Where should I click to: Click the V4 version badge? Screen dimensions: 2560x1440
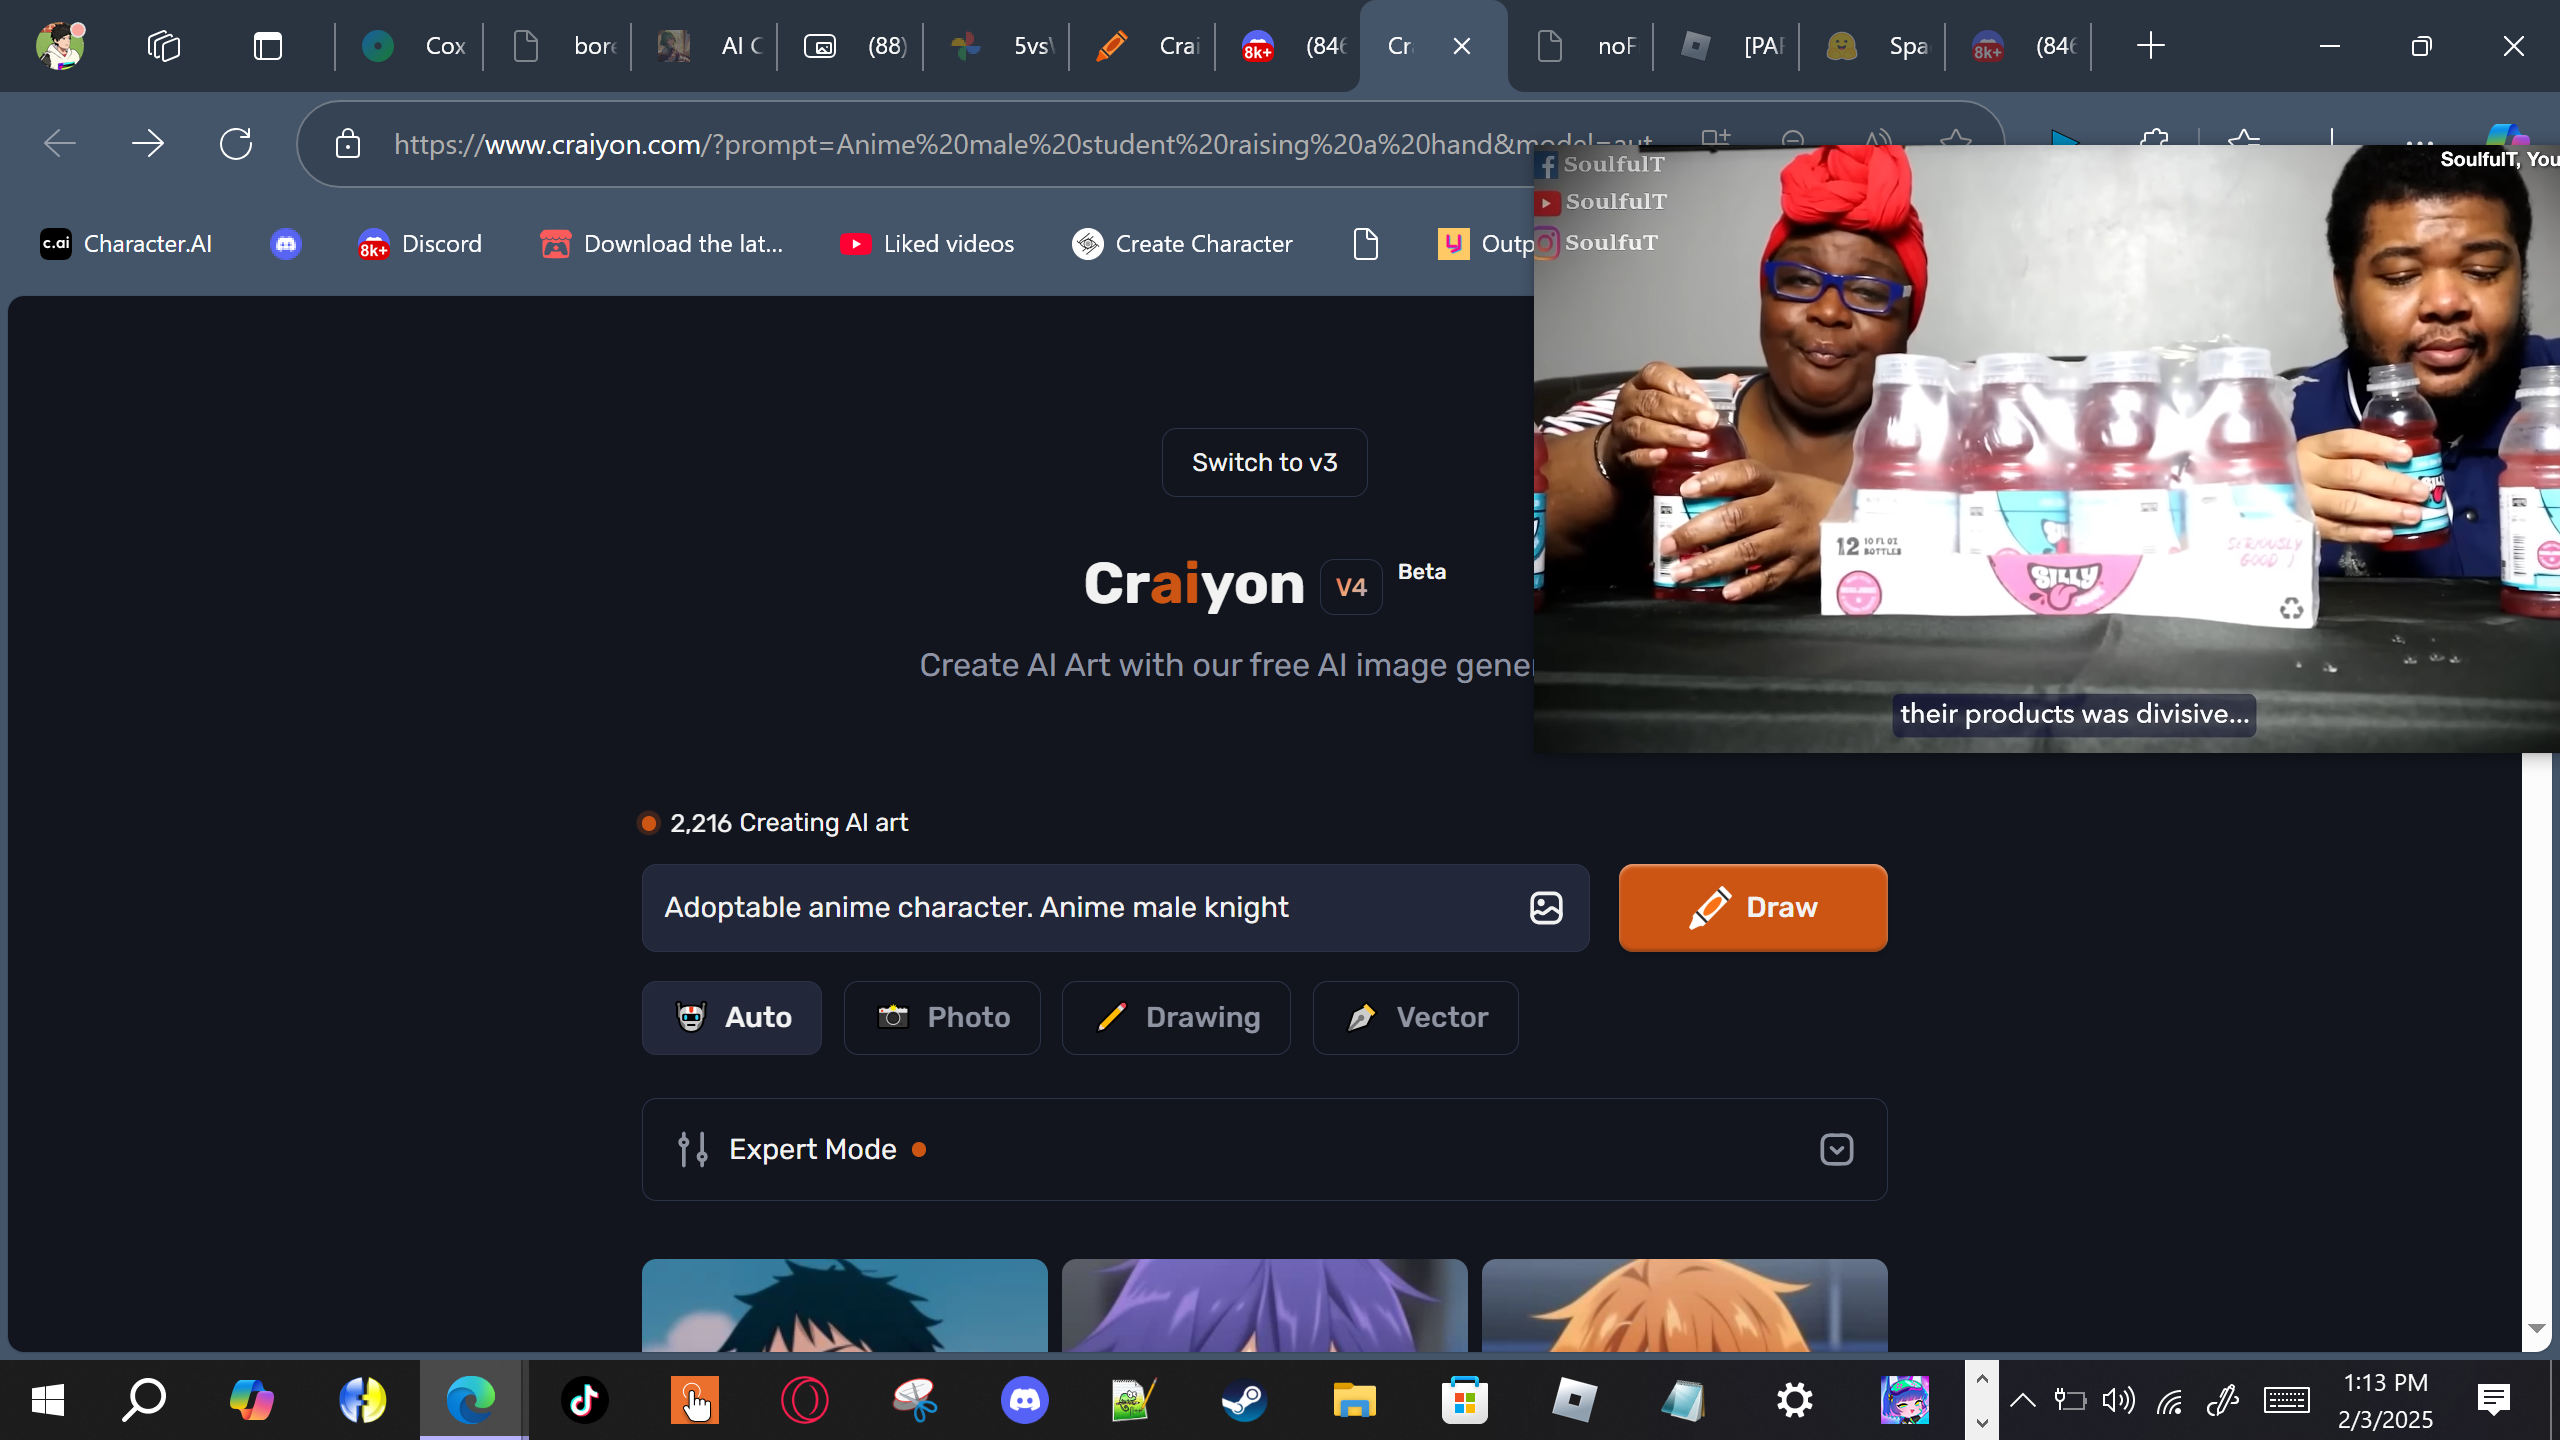pos(1351,587)
